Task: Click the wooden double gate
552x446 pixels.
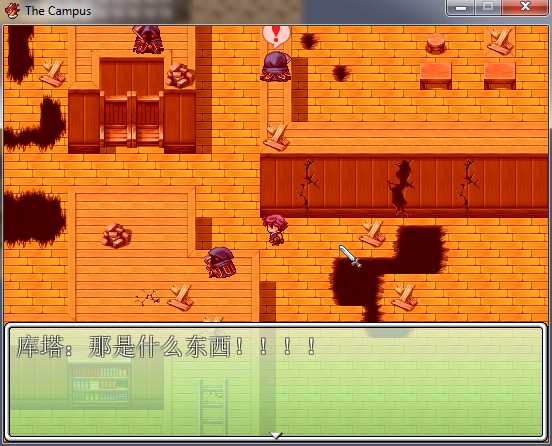Action: 132,119
